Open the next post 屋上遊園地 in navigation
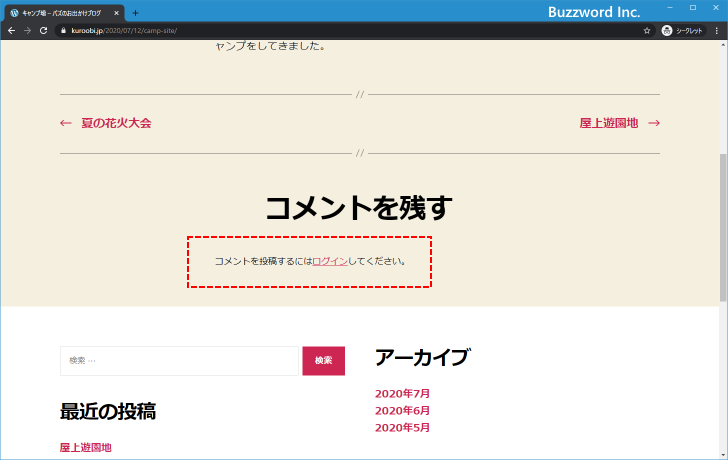 tap(609, 123)
